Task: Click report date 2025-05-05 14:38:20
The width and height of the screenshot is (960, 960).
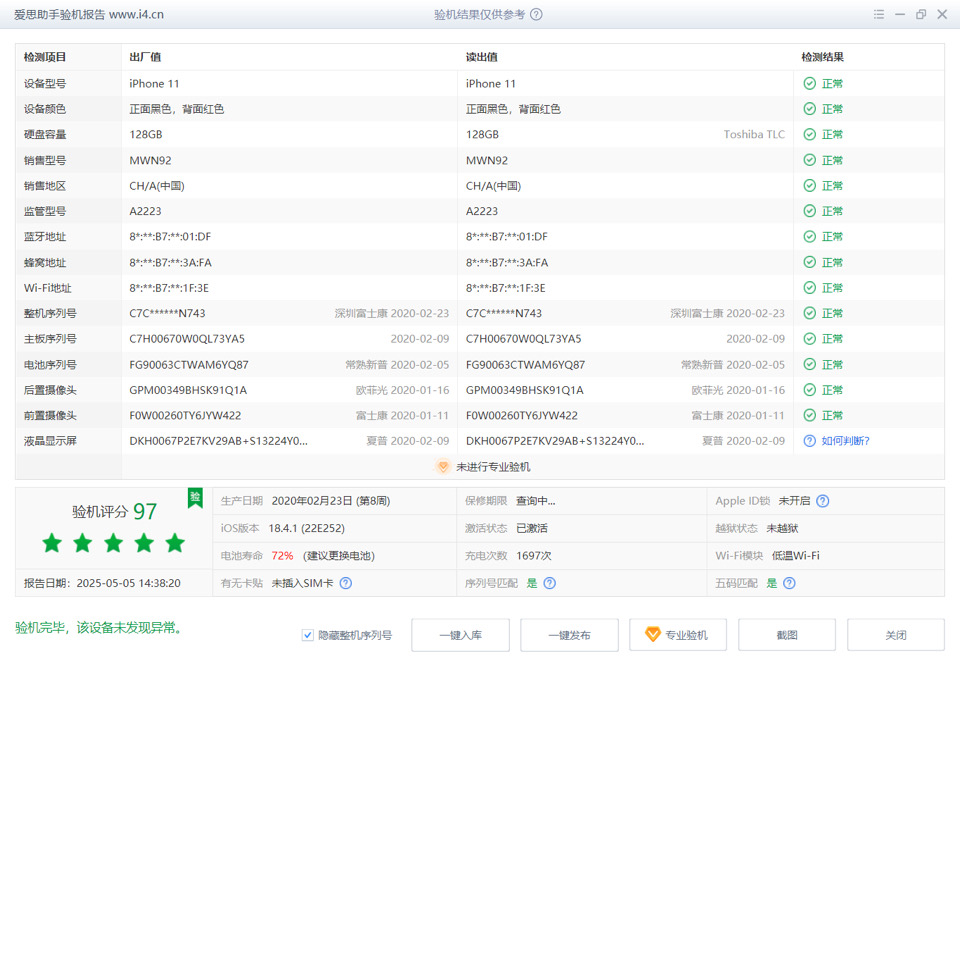Action: [129, 583]
